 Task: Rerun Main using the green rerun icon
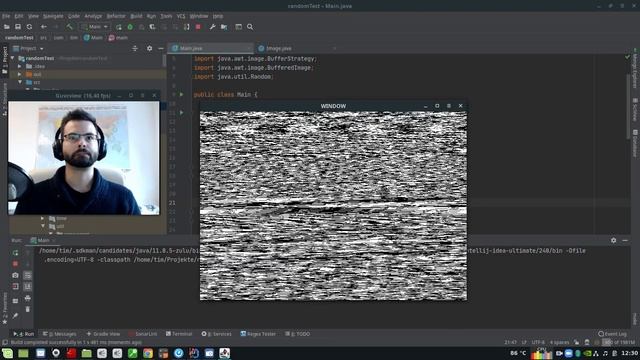(x=15, y=253)
